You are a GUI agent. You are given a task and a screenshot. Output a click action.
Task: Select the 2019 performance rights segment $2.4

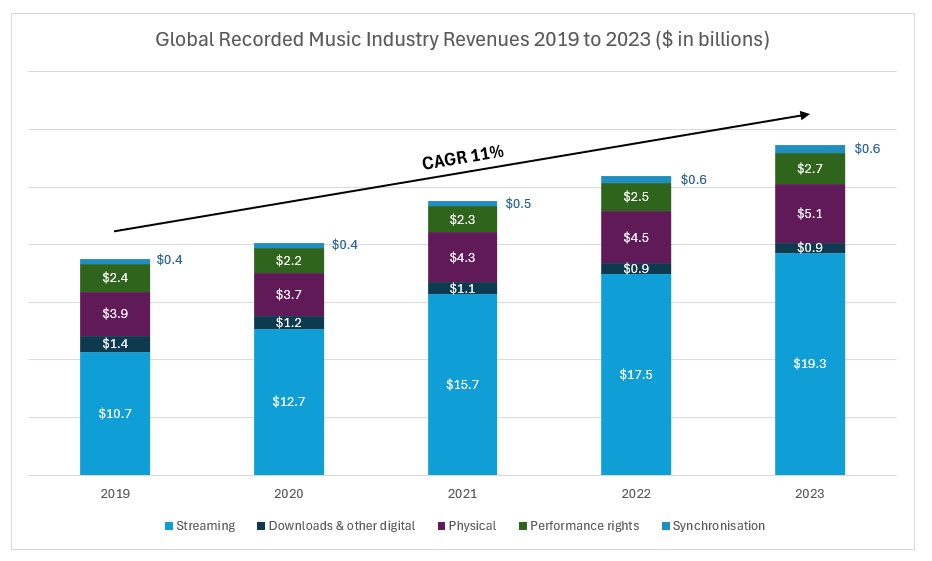(115, 278)
